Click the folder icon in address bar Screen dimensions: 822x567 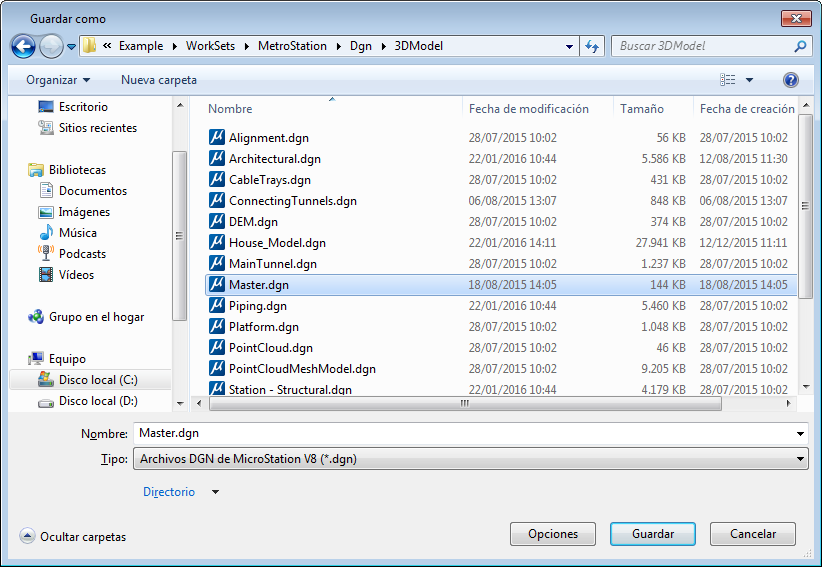point(90,46)
